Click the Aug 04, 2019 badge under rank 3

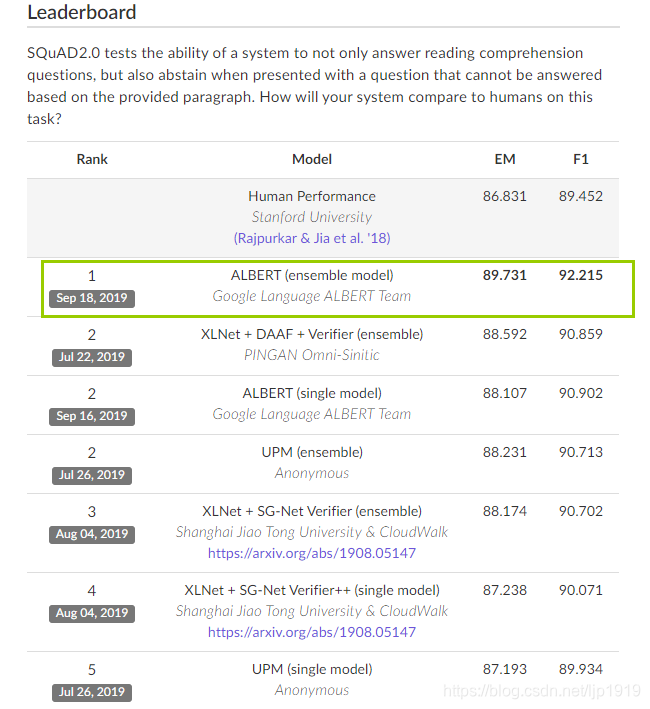tap(92, 534)
